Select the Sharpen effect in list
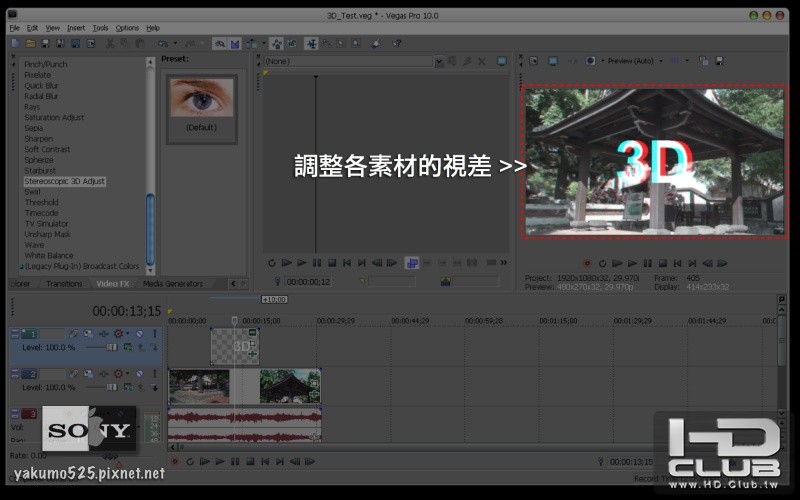 39,139
